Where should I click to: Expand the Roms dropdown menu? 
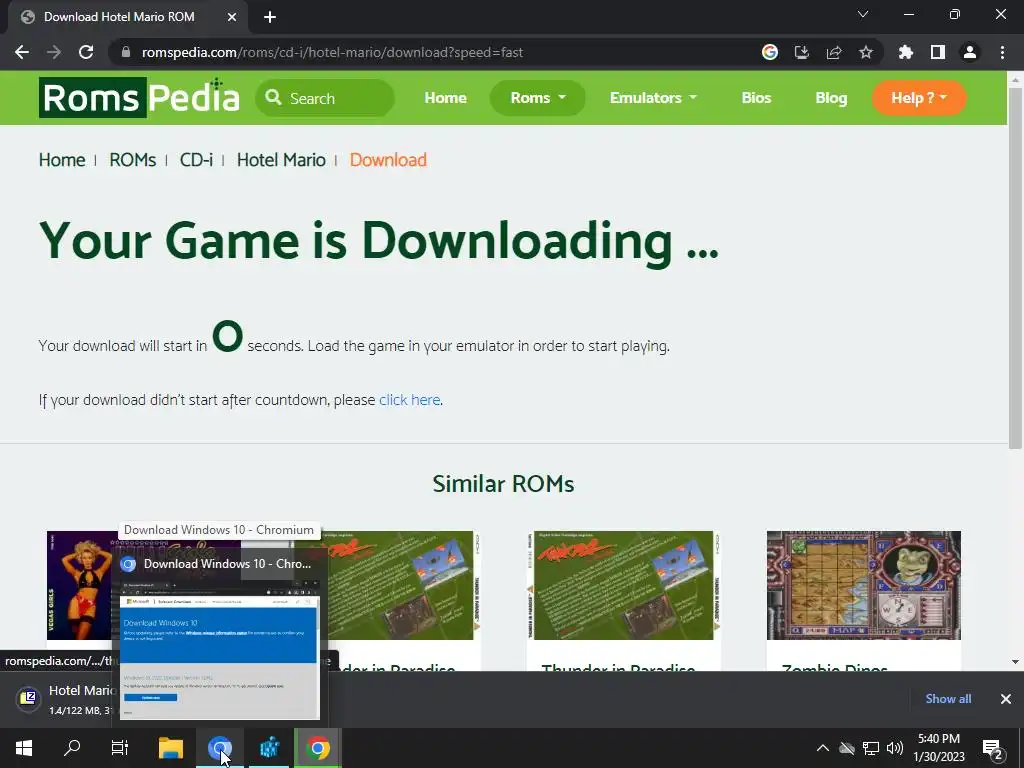(x=537, y=98)
